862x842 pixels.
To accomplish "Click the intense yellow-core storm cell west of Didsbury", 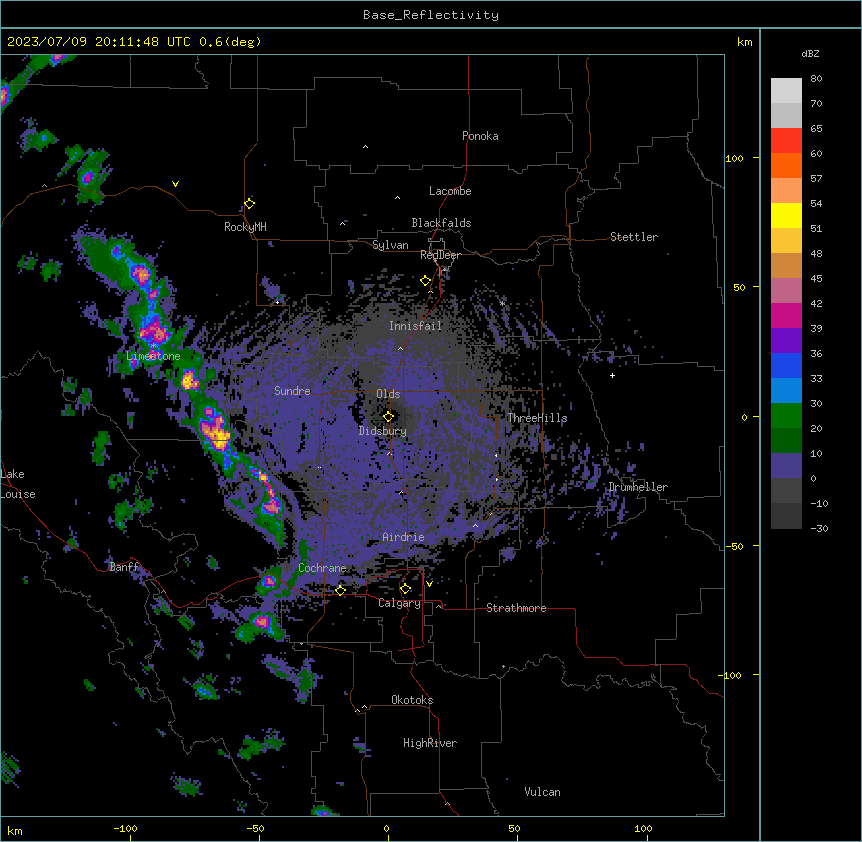I will (218, 434).
